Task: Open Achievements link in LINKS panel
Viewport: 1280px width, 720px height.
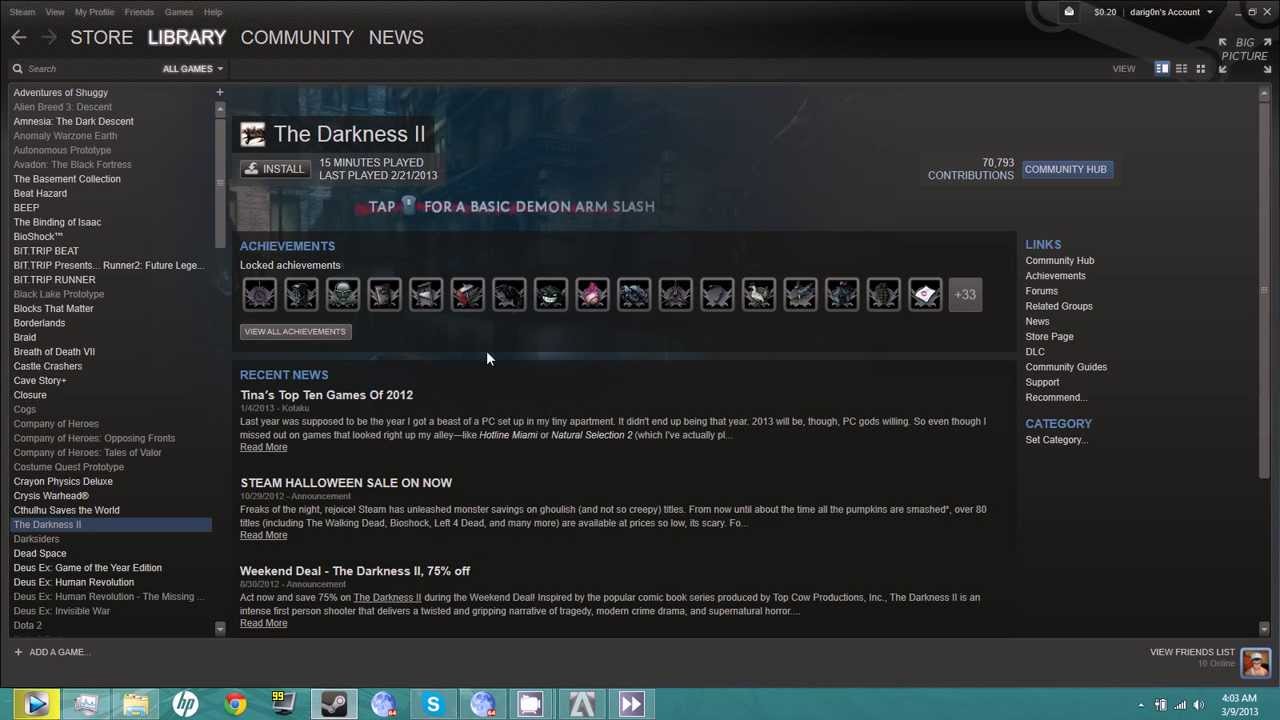Action: click(1055, 276)
